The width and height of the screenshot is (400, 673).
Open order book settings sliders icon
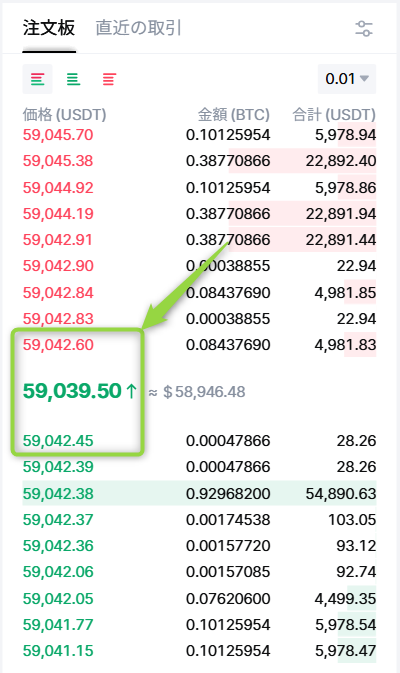coord(364,29)
